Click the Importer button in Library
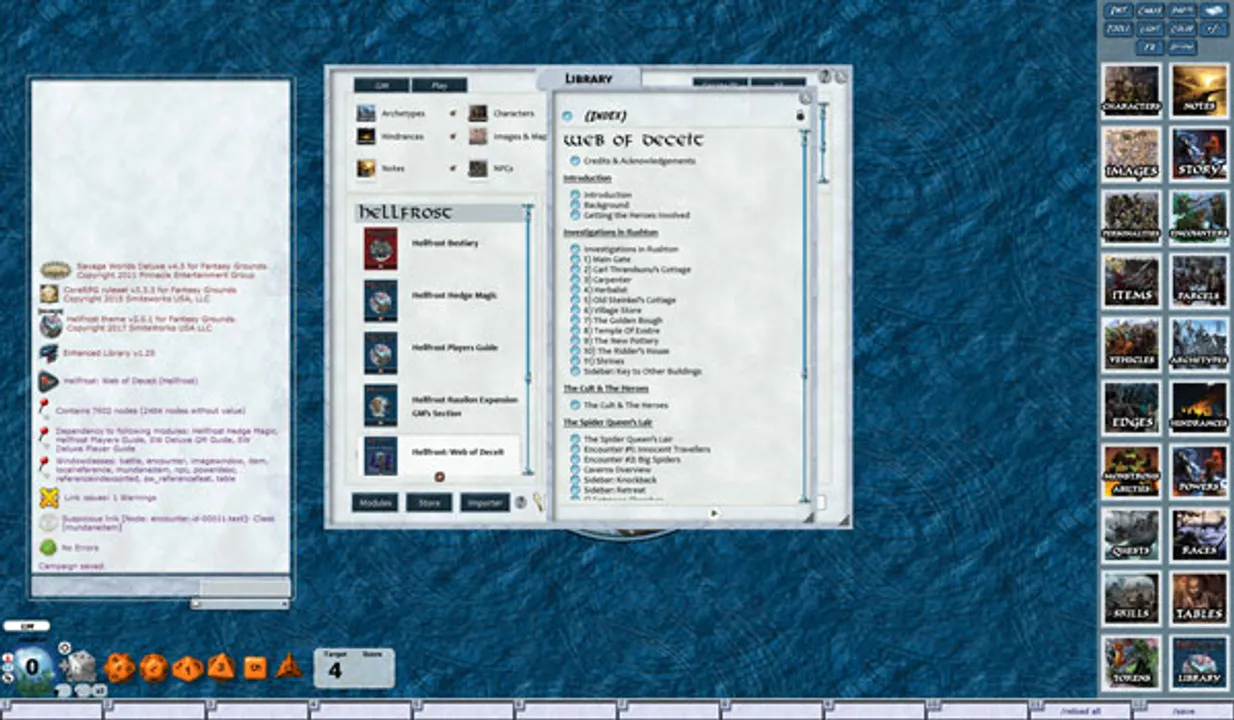Screen dimensions: 1234x720 pos(484,503)
